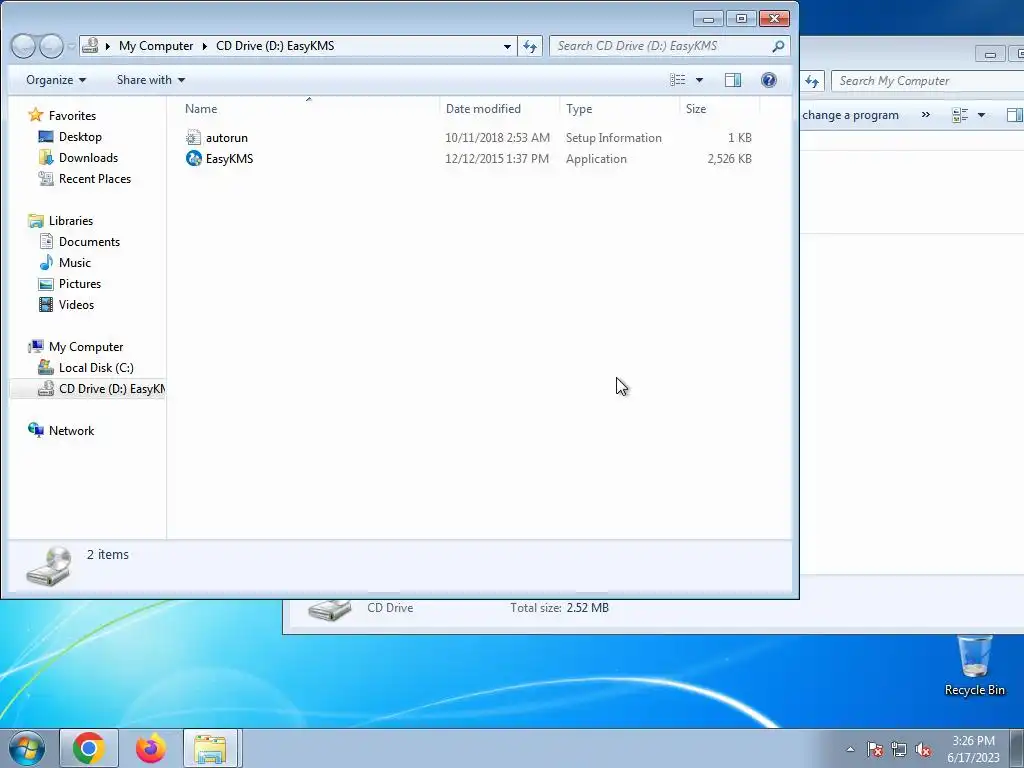Open view dropdown in My Computer window
The height and width of the screenshot is (768, 1024).
981,115
